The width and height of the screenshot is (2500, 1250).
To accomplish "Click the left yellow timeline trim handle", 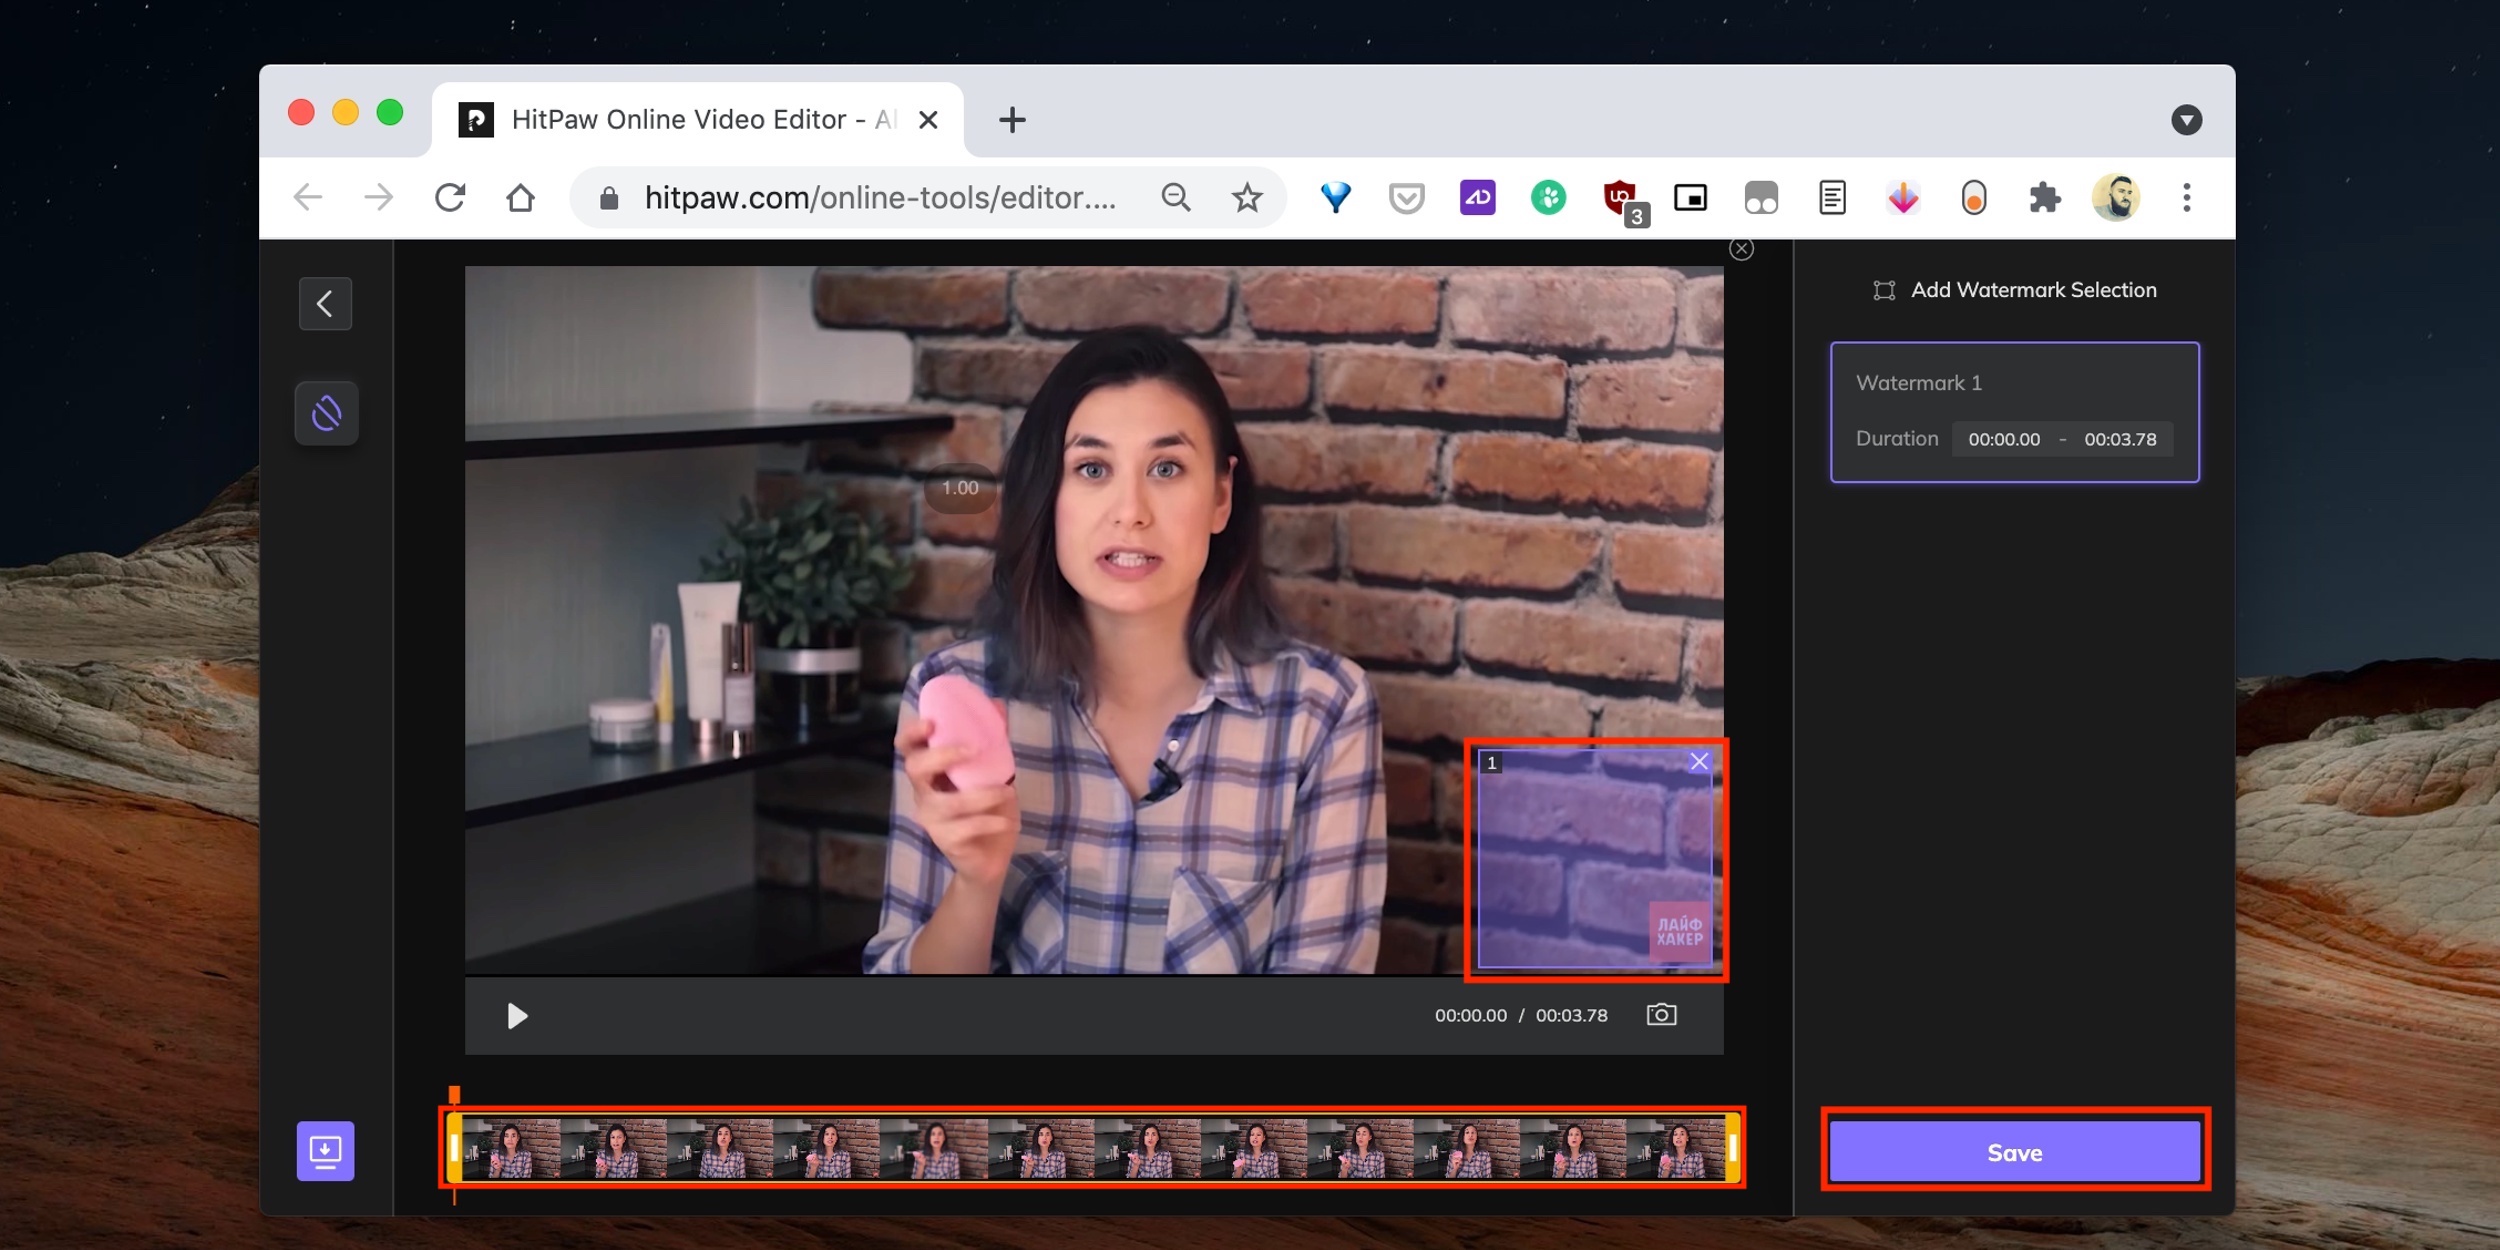I will (x=454, y=1149).
